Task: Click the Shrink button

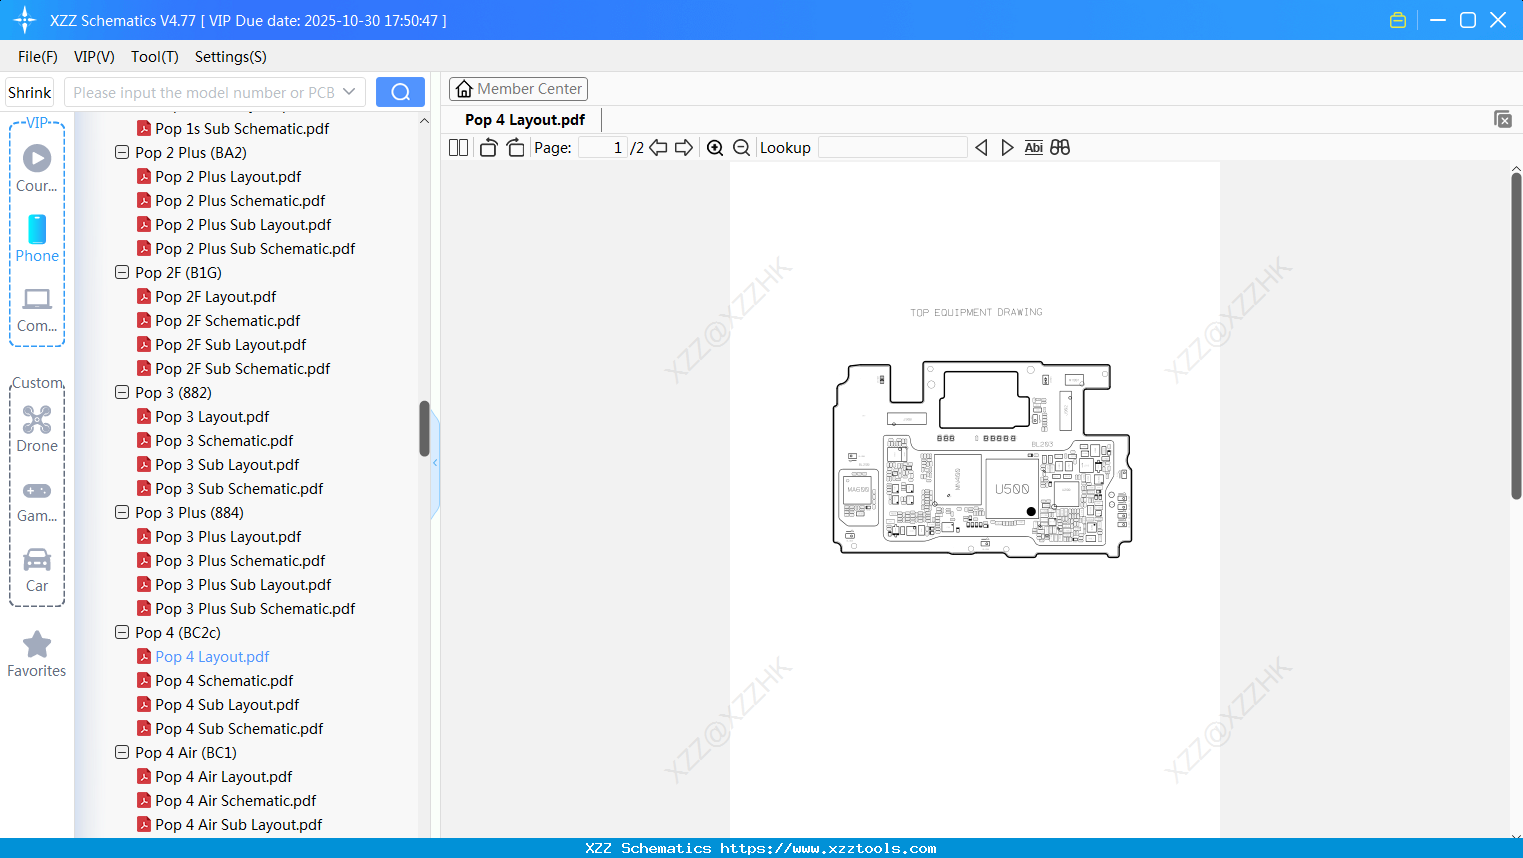Action: pyautogui.click(x=29, y=91)
